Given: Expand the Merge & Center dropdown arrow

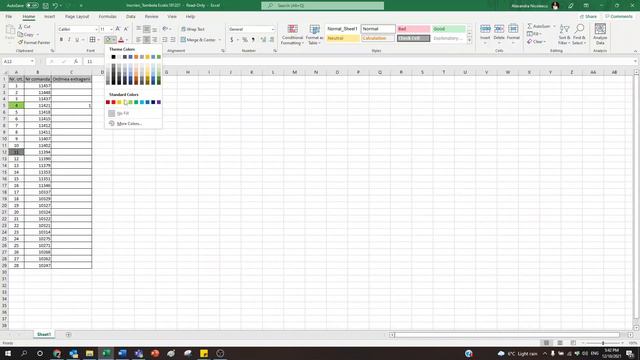Looking at the screenshot, I should (x=220, y=40).
